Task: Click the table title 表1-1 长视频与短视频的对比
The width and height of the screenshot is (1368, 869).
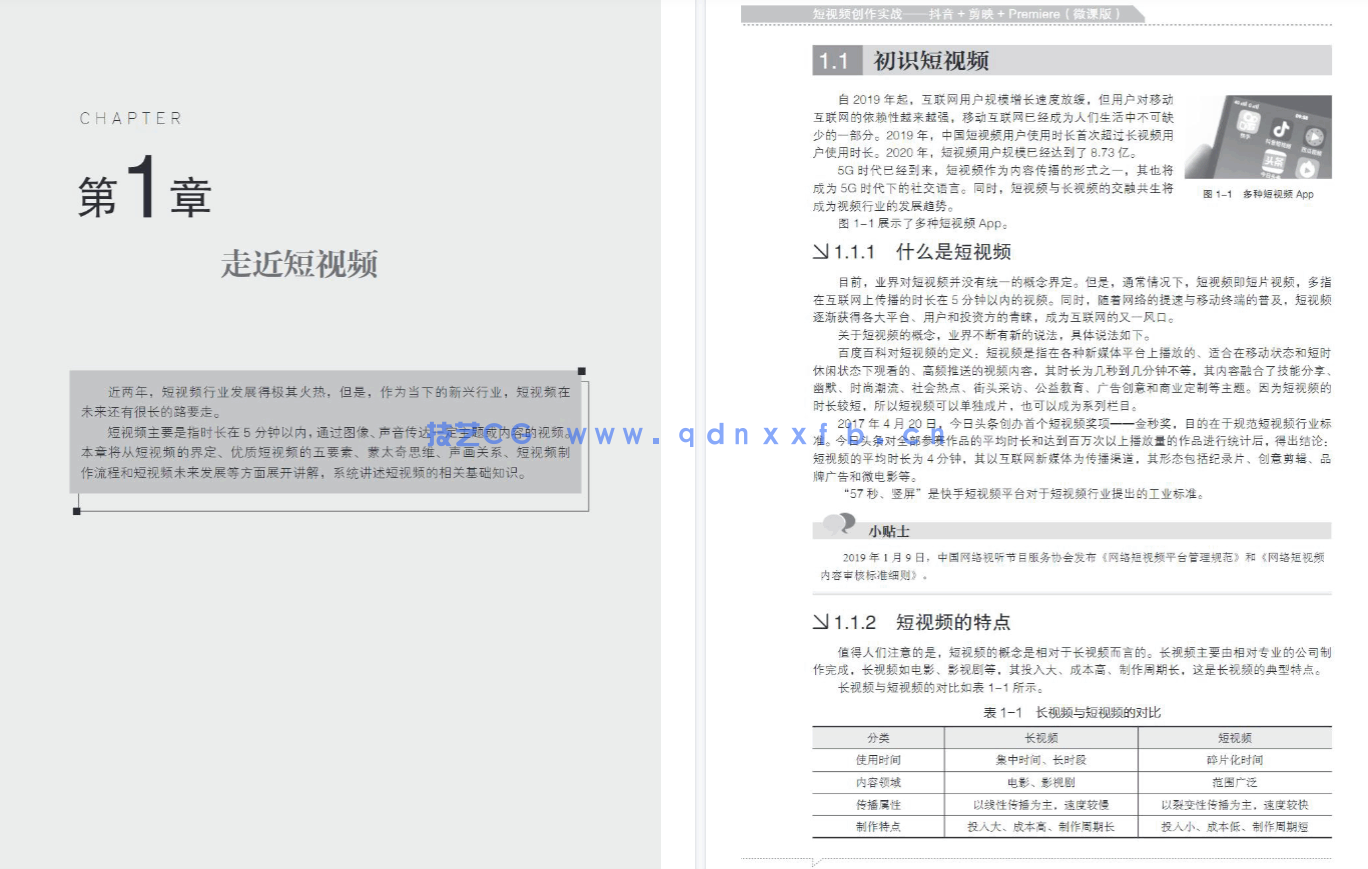Action: point(1071,712)
